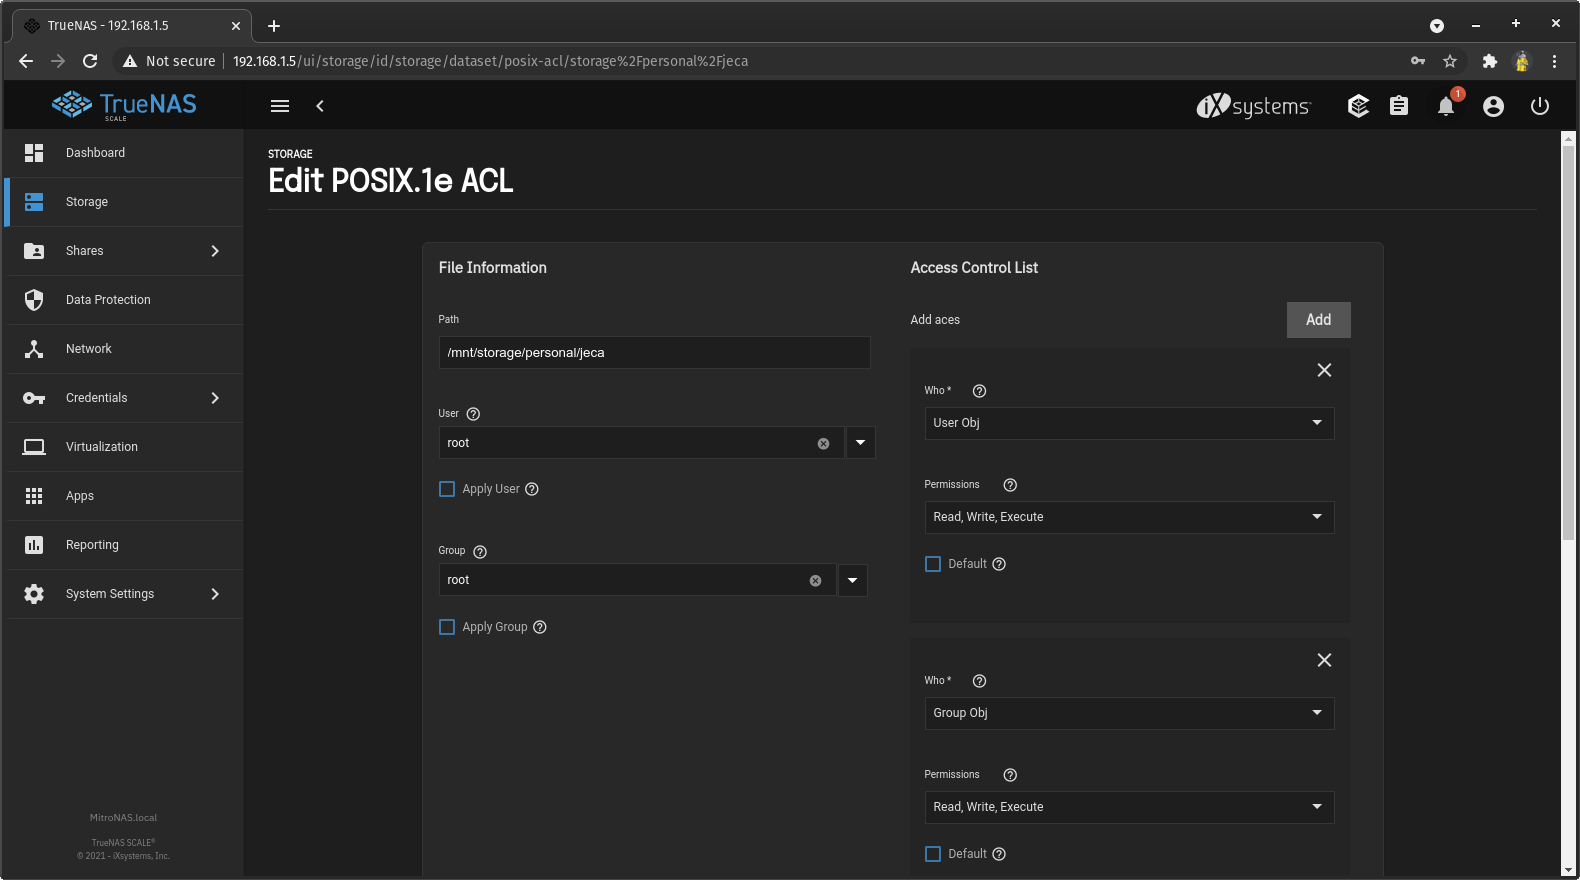
Task: Click the power button icon
Action: (1540, 106)
